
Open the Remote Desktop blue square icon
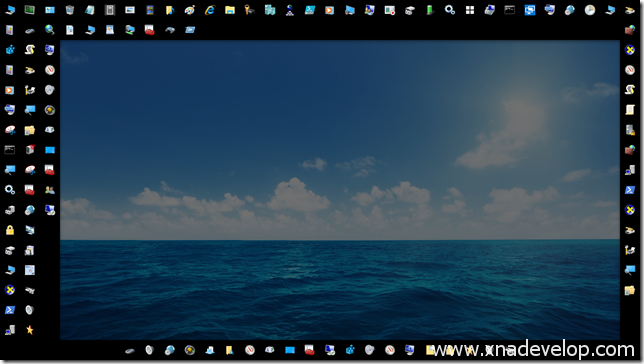(x=530, y=10)
